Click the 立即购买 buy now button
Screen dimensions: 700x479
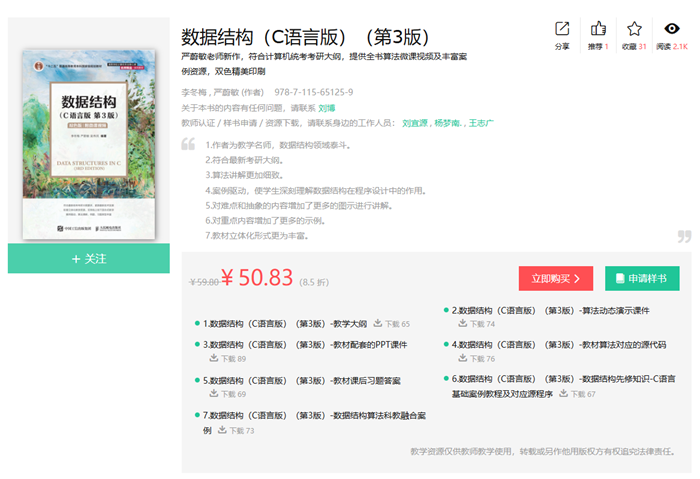(x=556, y=279)
